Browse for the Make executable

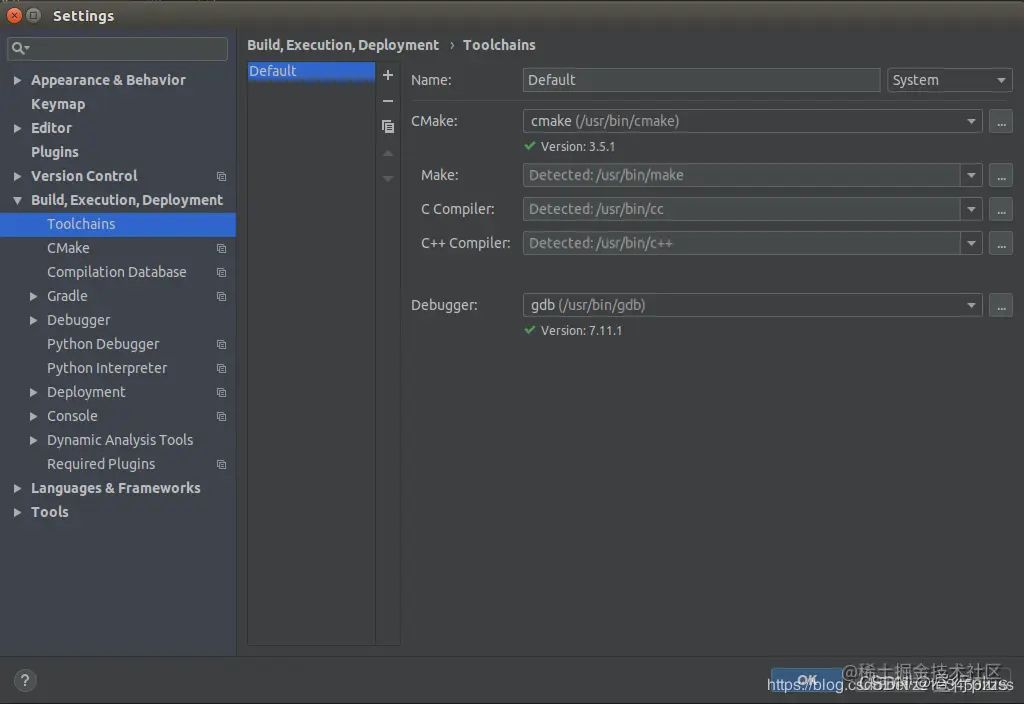point(1001,176)
